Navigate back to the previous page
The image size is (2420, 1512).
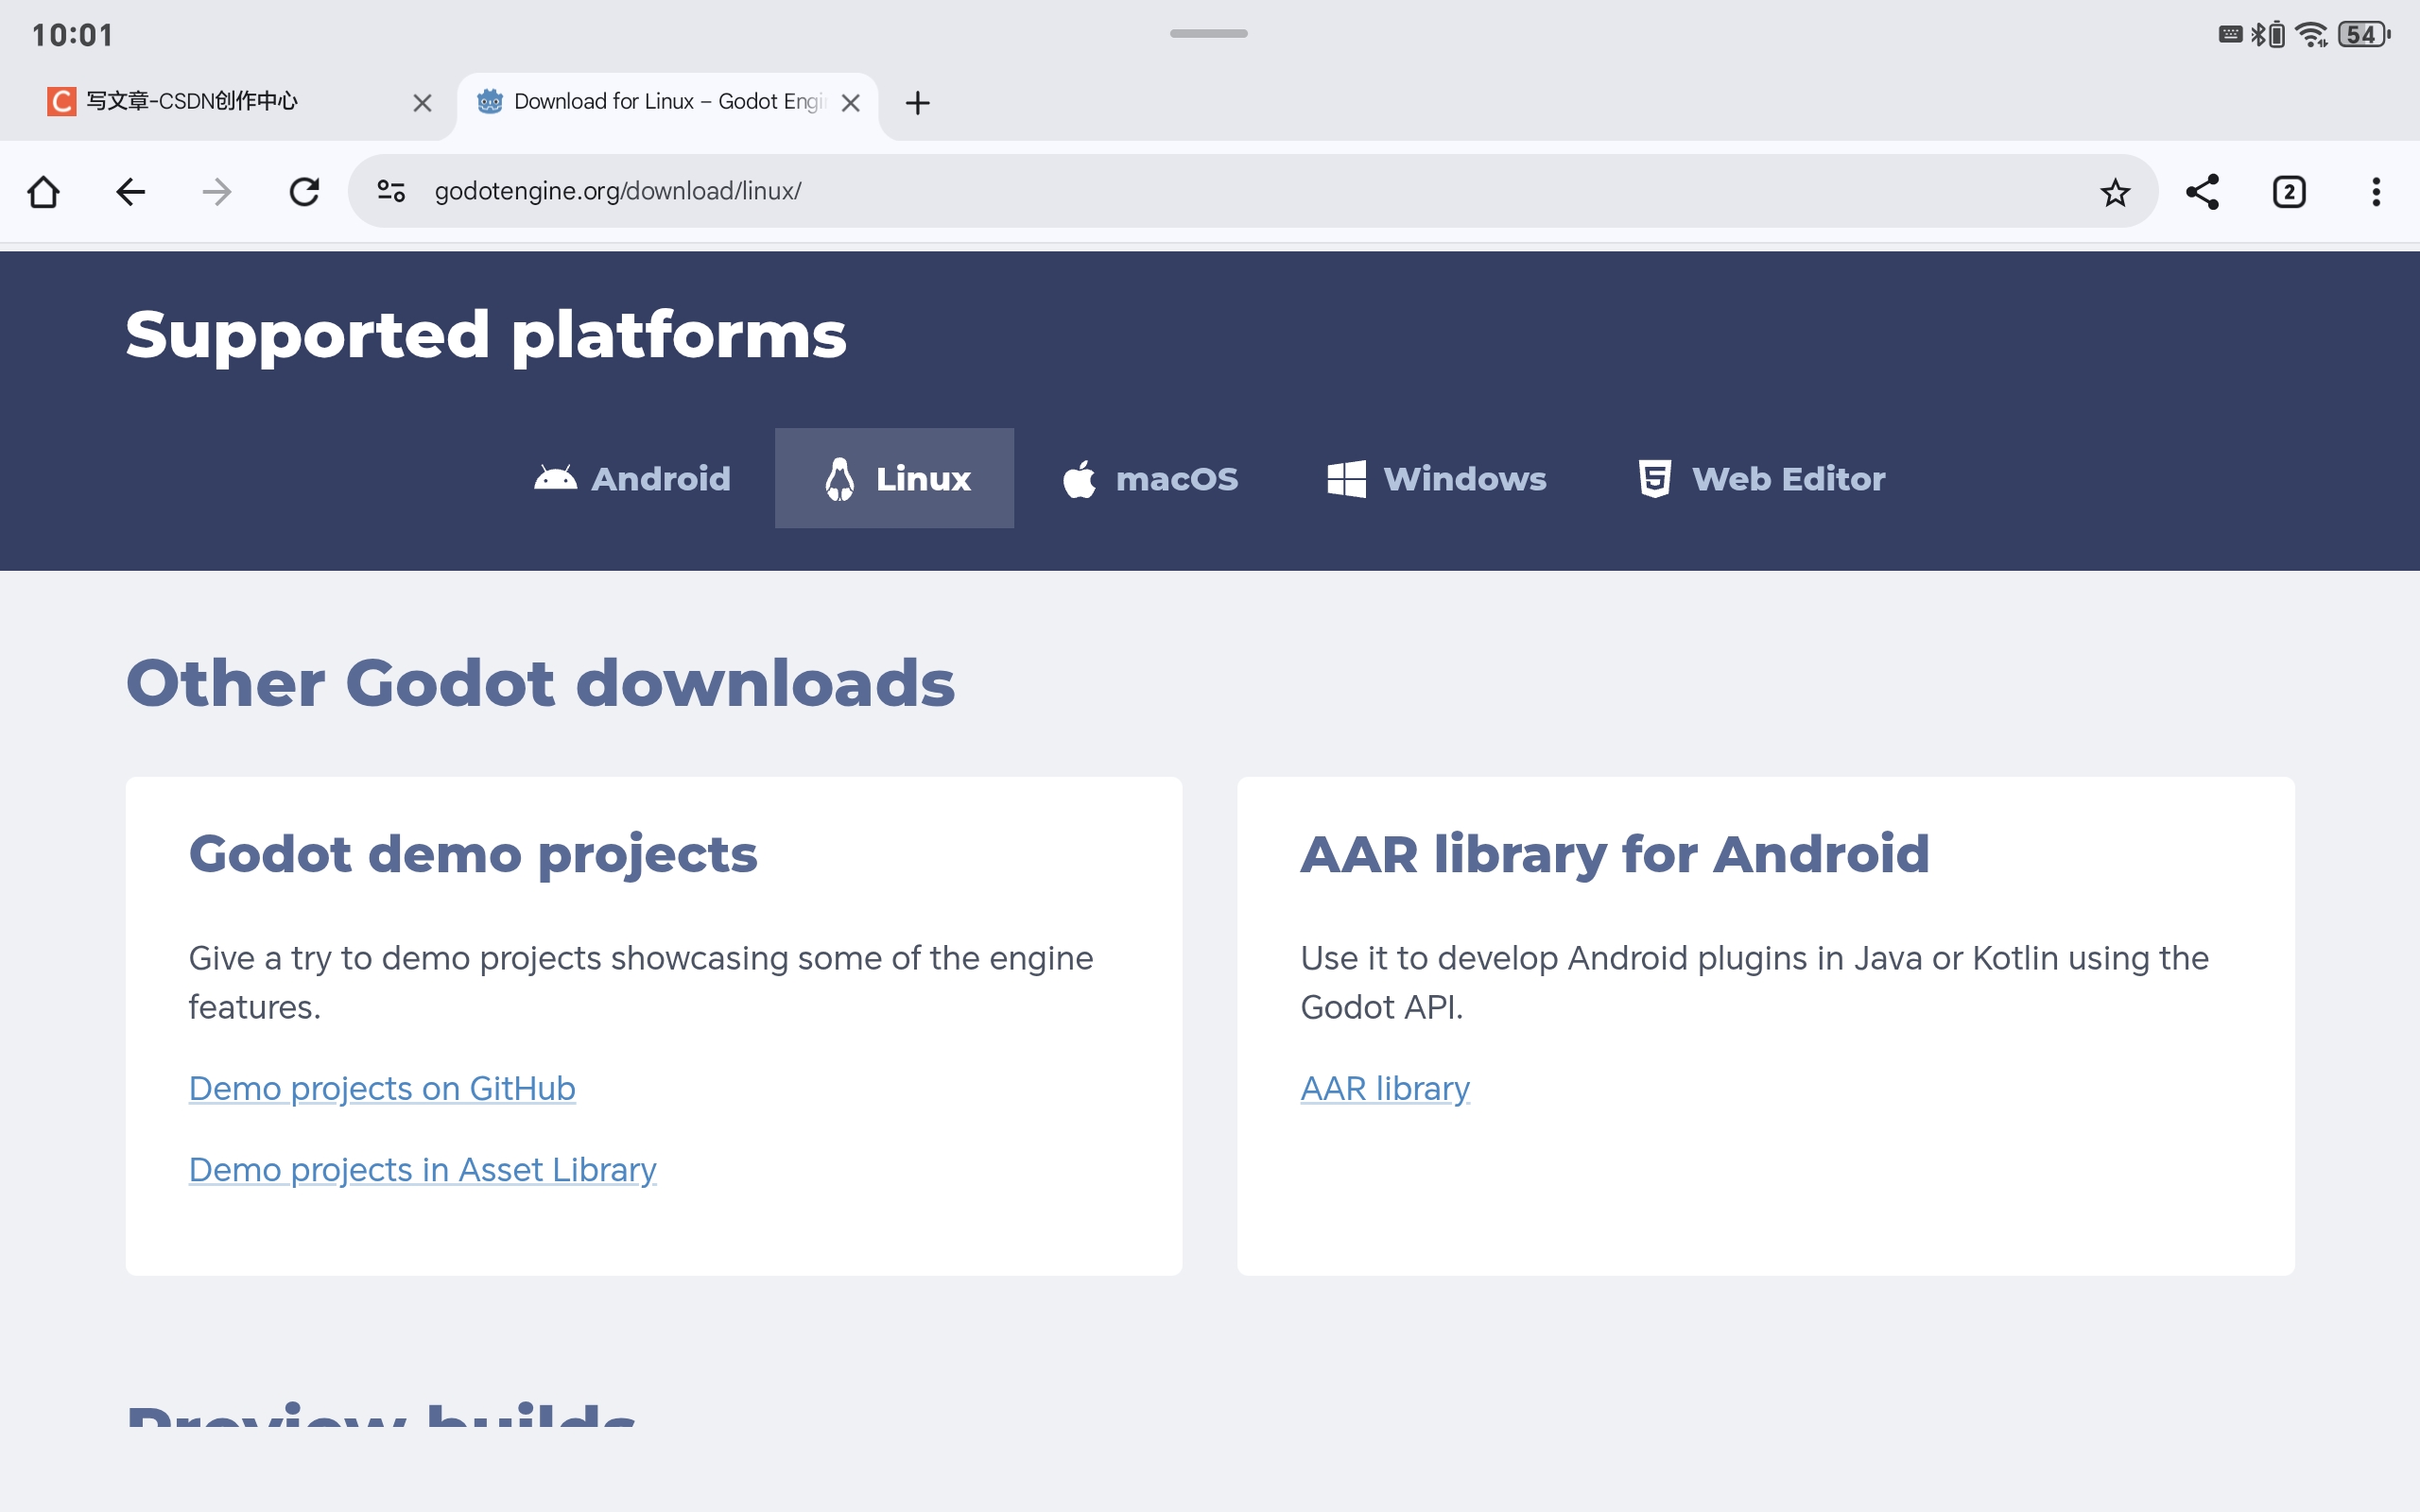tap(130, 191)
